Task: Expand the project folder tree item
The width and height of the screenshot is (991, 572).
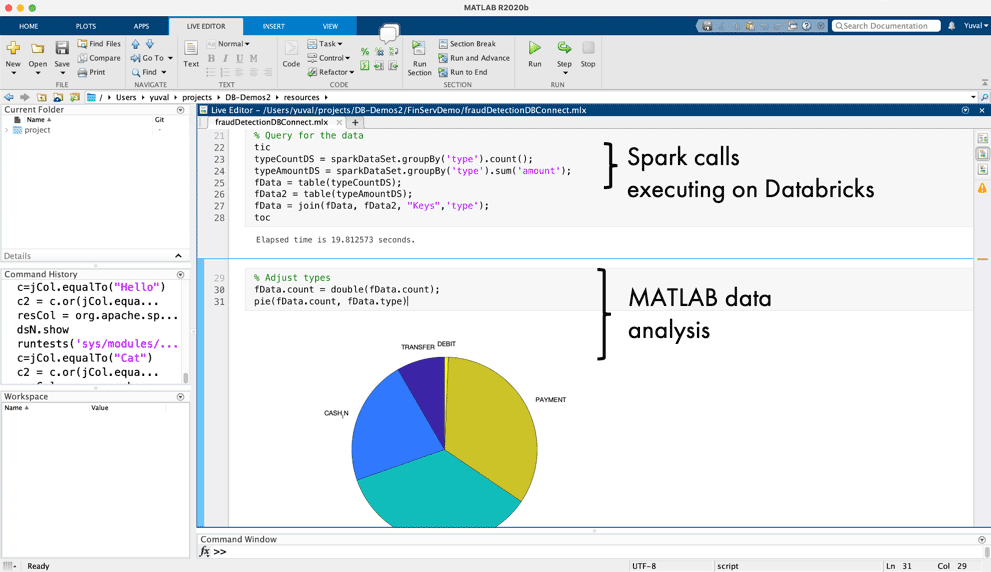Action: [7, 130]
